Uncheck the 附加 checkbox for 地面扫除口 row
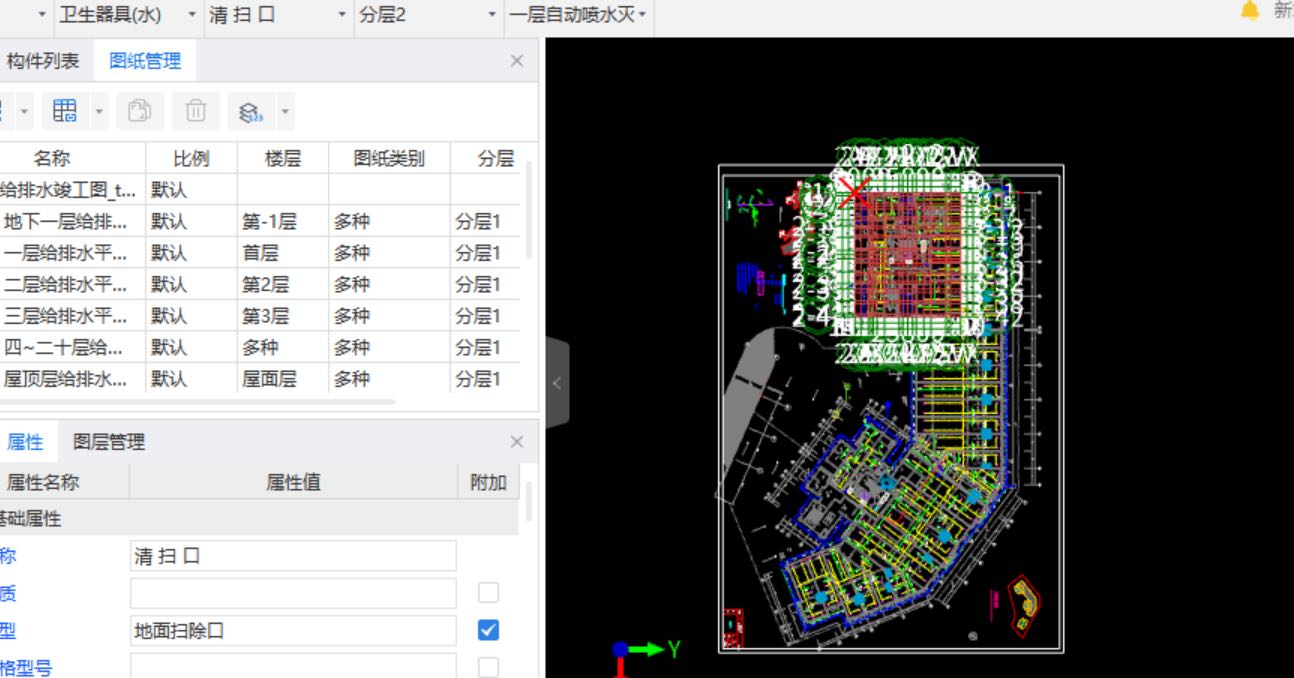The image size is (1294, 678). coord(488,630)
